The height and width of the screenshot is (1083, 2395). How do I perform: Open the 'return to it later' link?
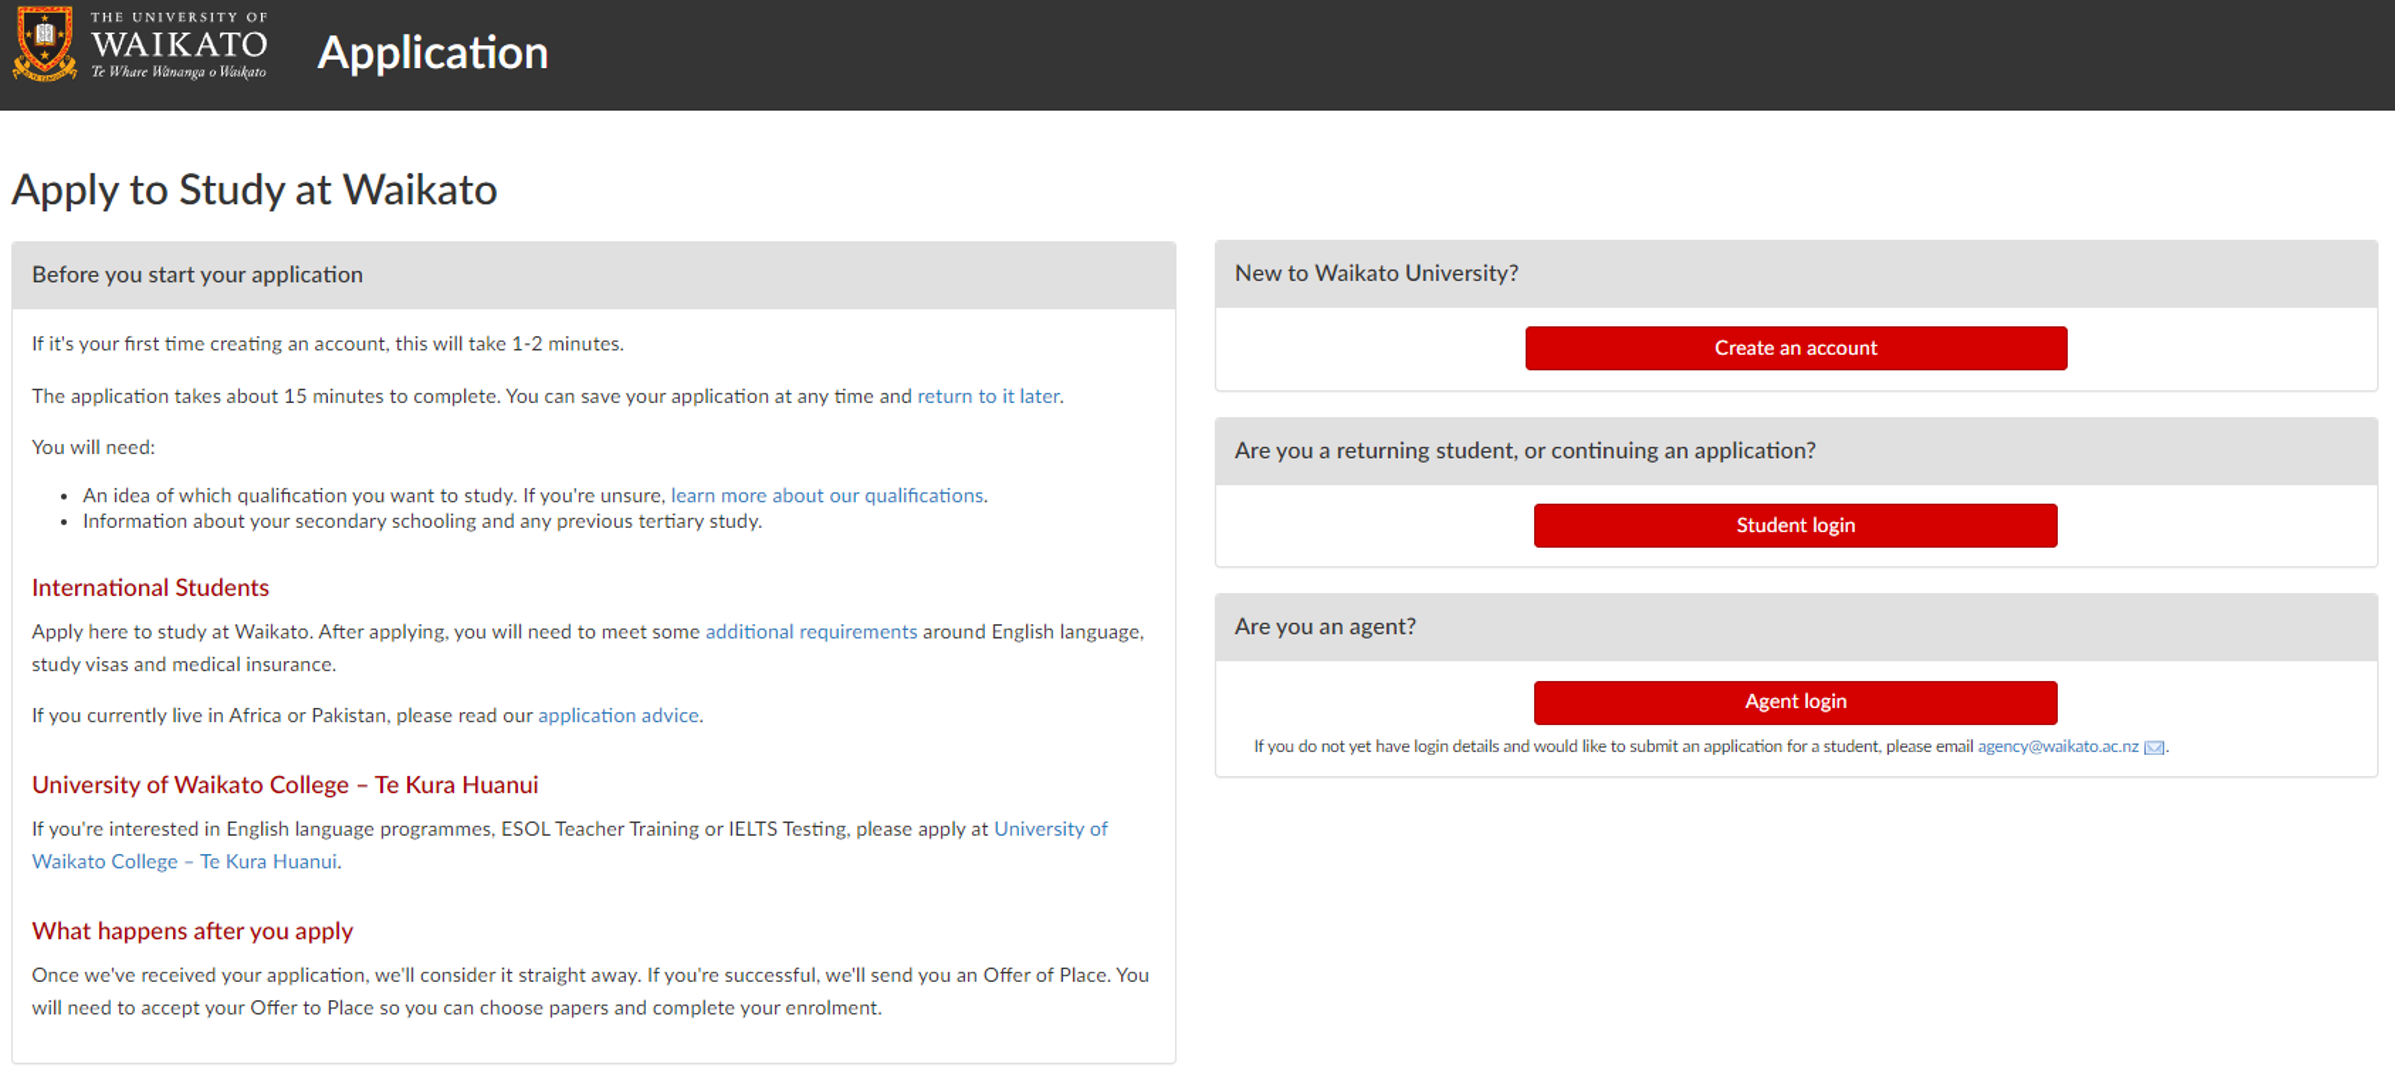988,396
